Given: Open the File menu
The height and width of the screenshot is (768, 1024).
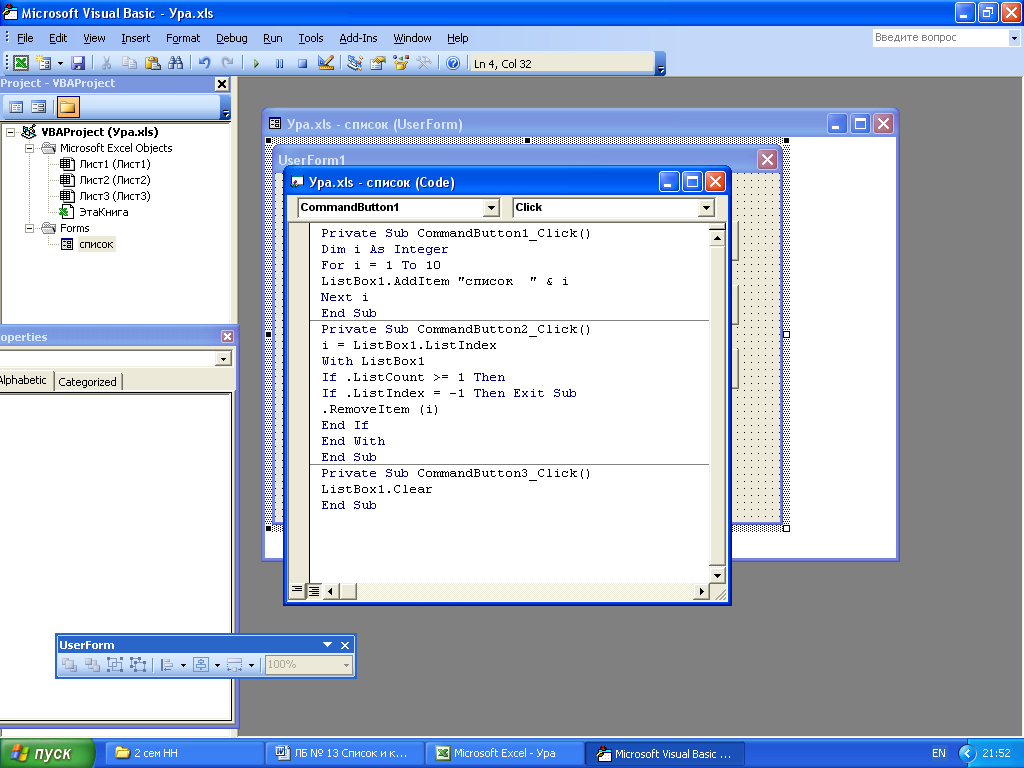Looking at the screenshot, I should [25, 39].
